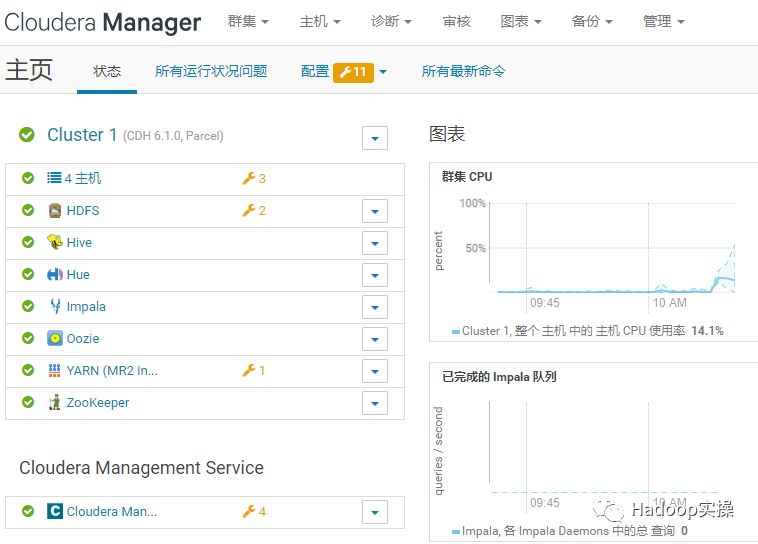Open the Oozie actions dropdown
The height and width of the screenshot is (544, 758).
click(x=375, y=339)
